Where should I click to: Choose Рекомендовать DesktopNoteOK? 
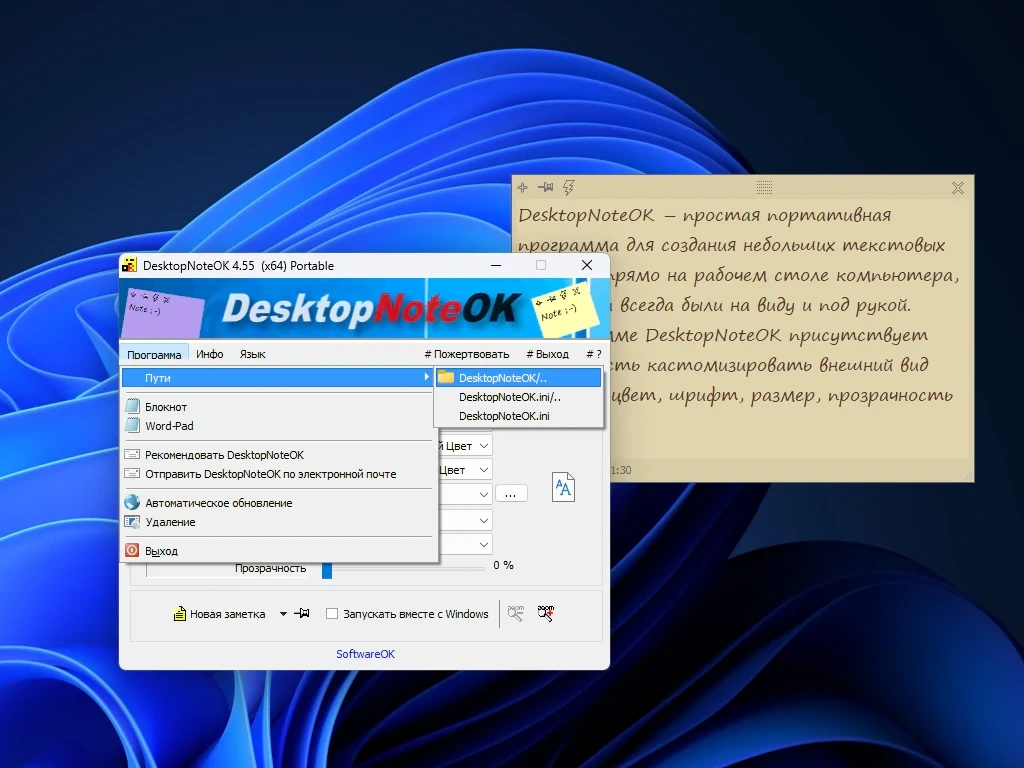click(278, 455)
